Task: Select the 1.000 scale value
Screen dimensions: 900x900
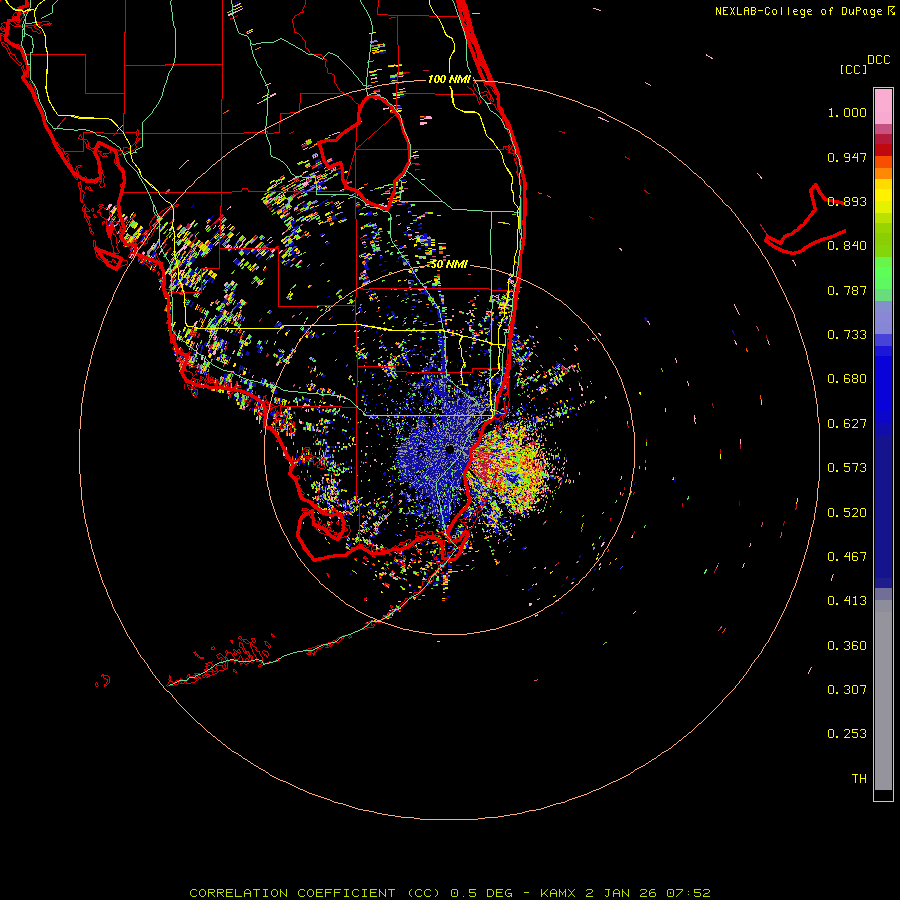Action: (x=847, y=112)
